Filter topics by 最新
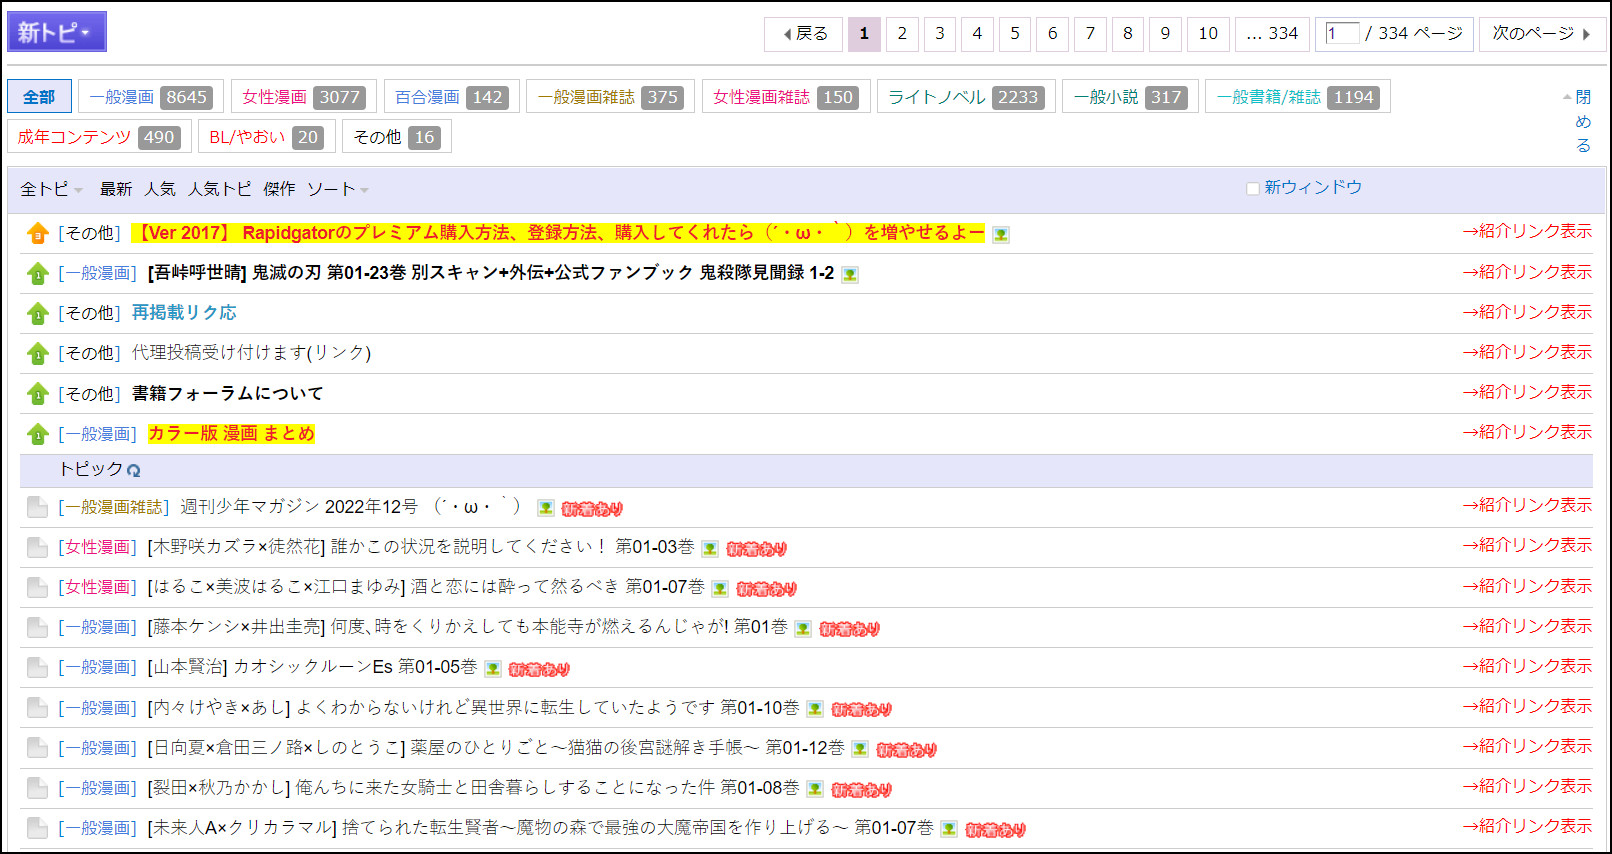The height and width of the screenshot is (854, 1612). [x=116, y=189]
